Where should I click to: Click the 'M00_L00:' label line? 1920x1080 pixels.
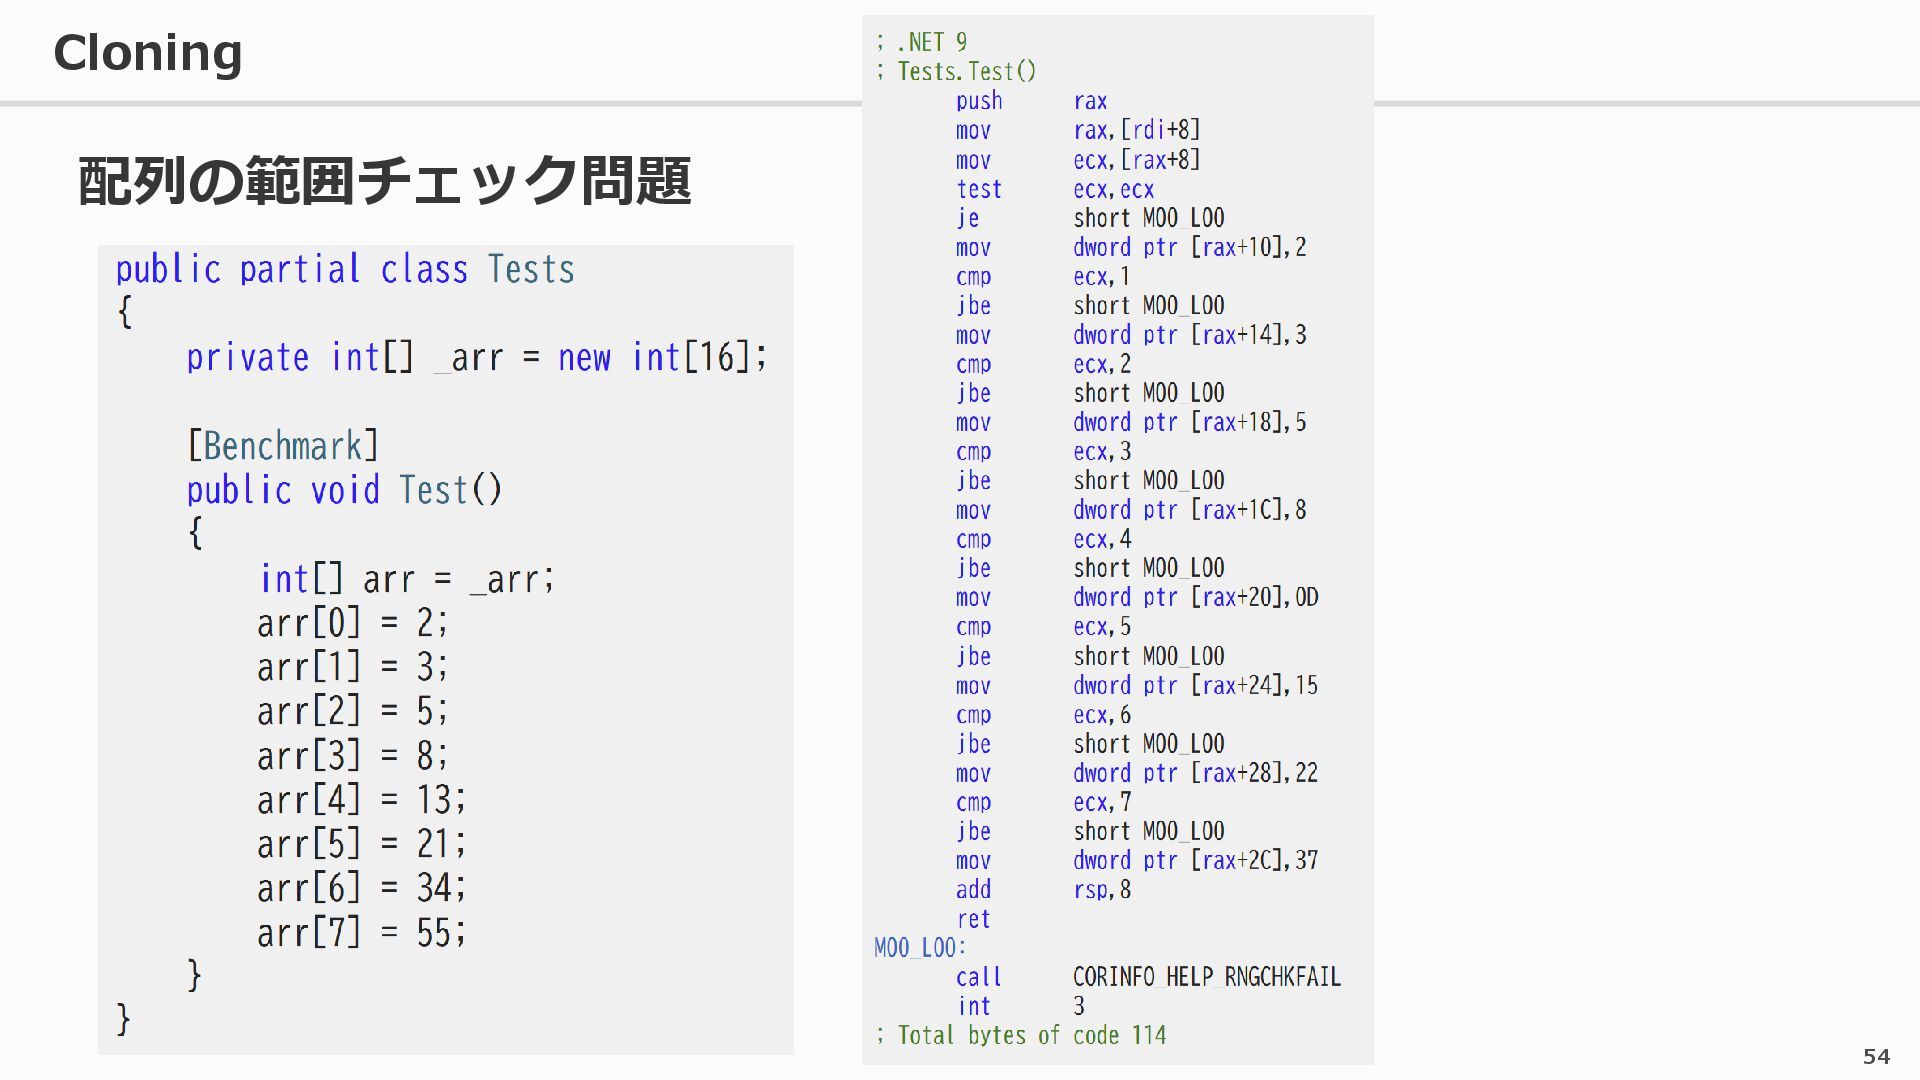(920, 947)
